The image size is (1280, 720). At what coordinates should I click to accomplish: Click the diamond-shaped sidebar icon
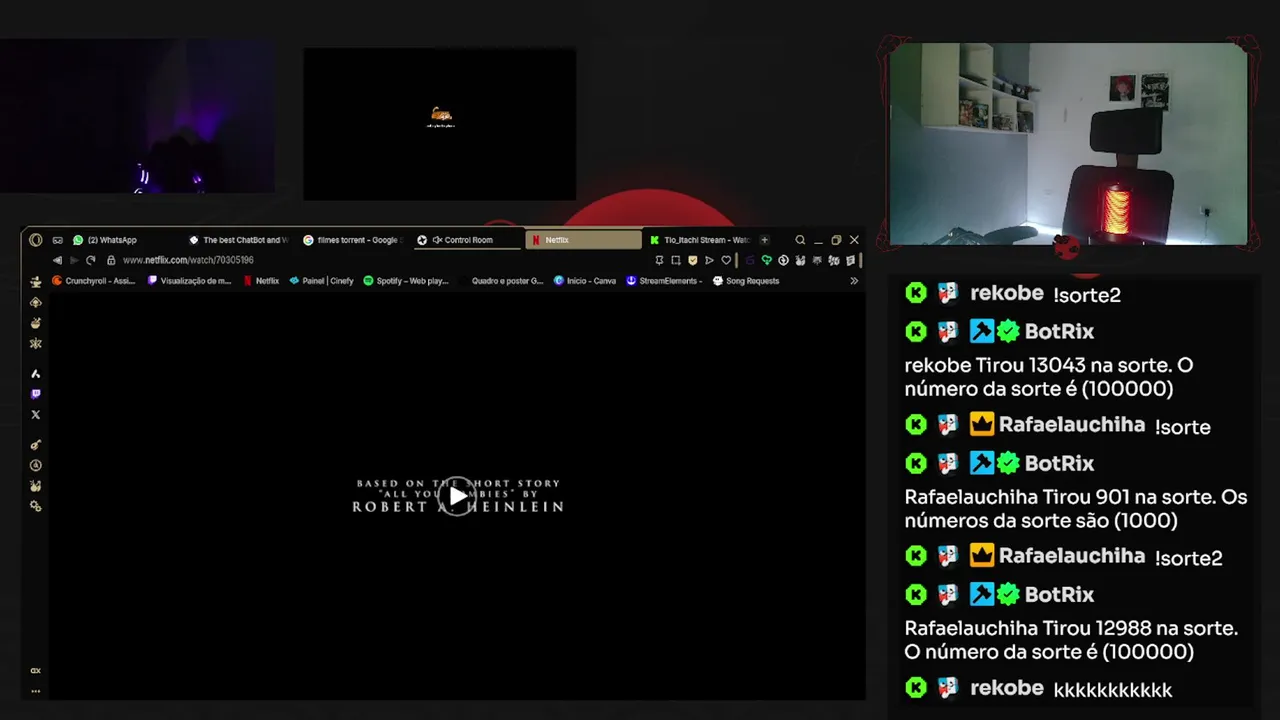coord(36,302)
